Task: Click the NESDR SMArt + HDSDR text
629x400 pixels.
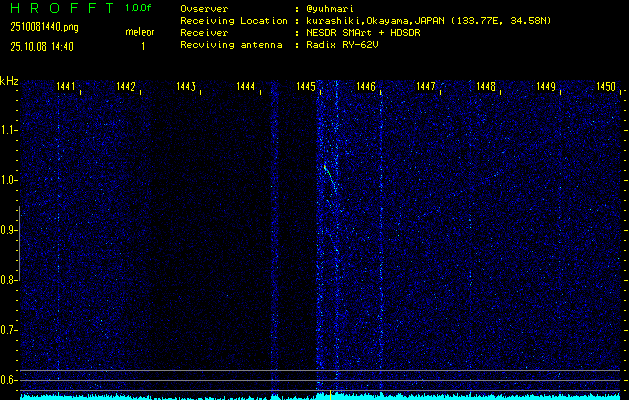Action: click(363, 33)
